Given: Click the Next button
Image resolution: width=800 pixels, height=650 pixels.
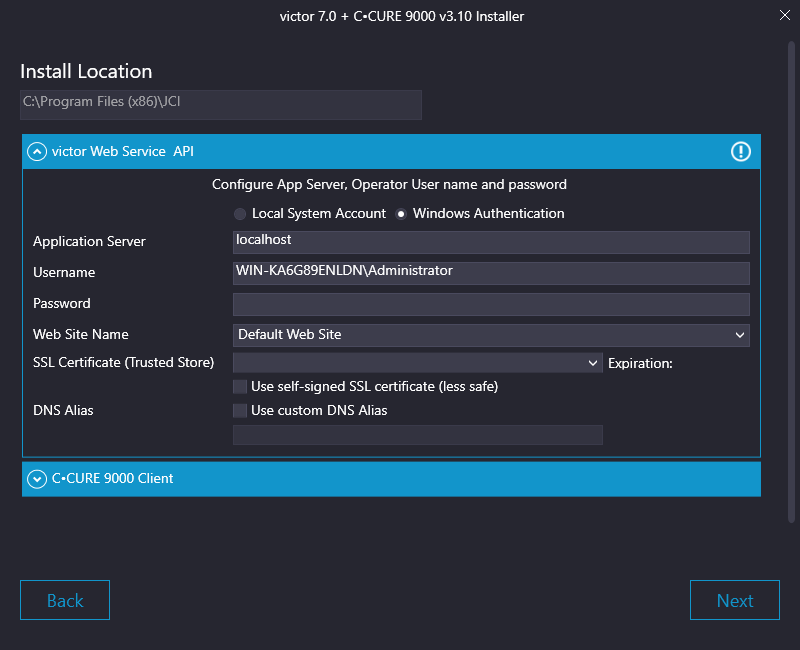Looking at the screenshot, I should 735,600.
